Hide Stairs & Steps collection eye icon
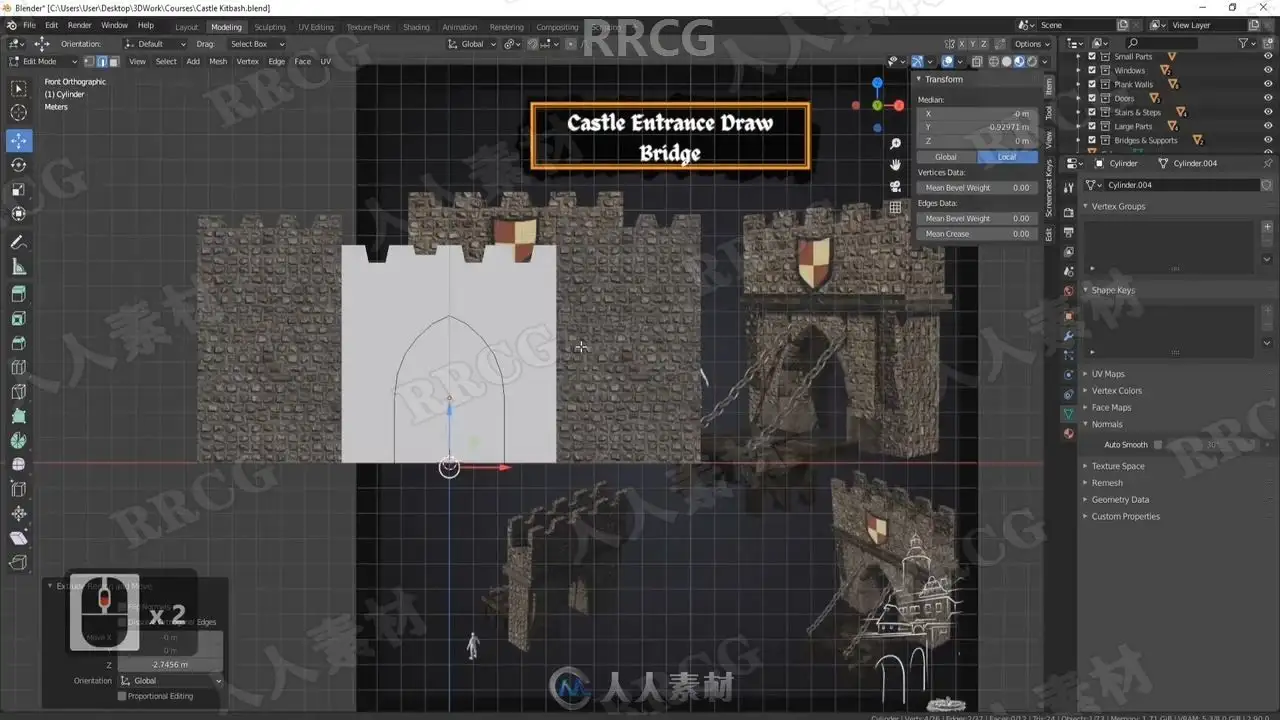The height and width of the screenshot is (720, 1280). point(1270,113)
